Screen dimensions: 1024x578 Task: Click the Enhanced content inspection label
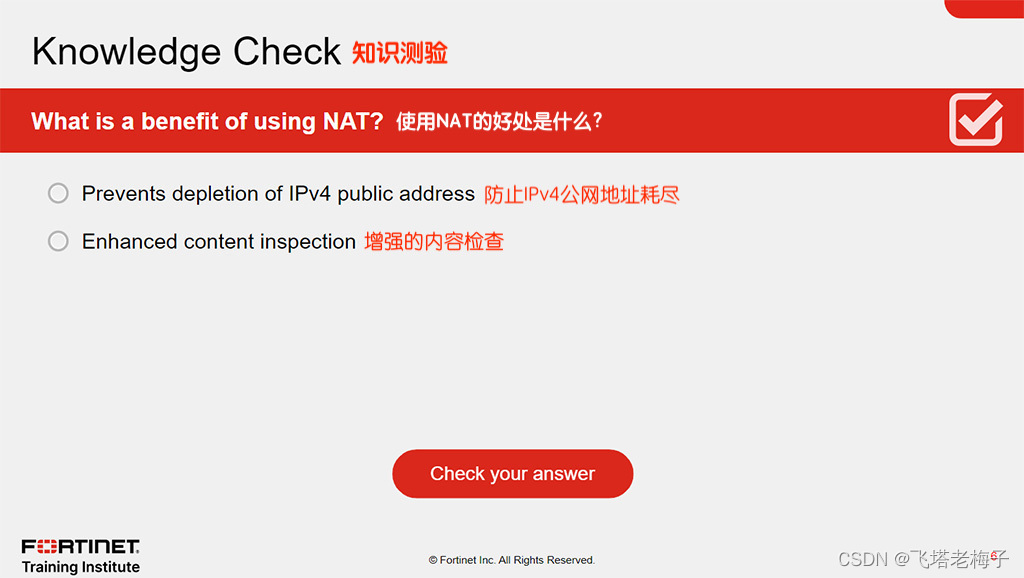point(219,242)
